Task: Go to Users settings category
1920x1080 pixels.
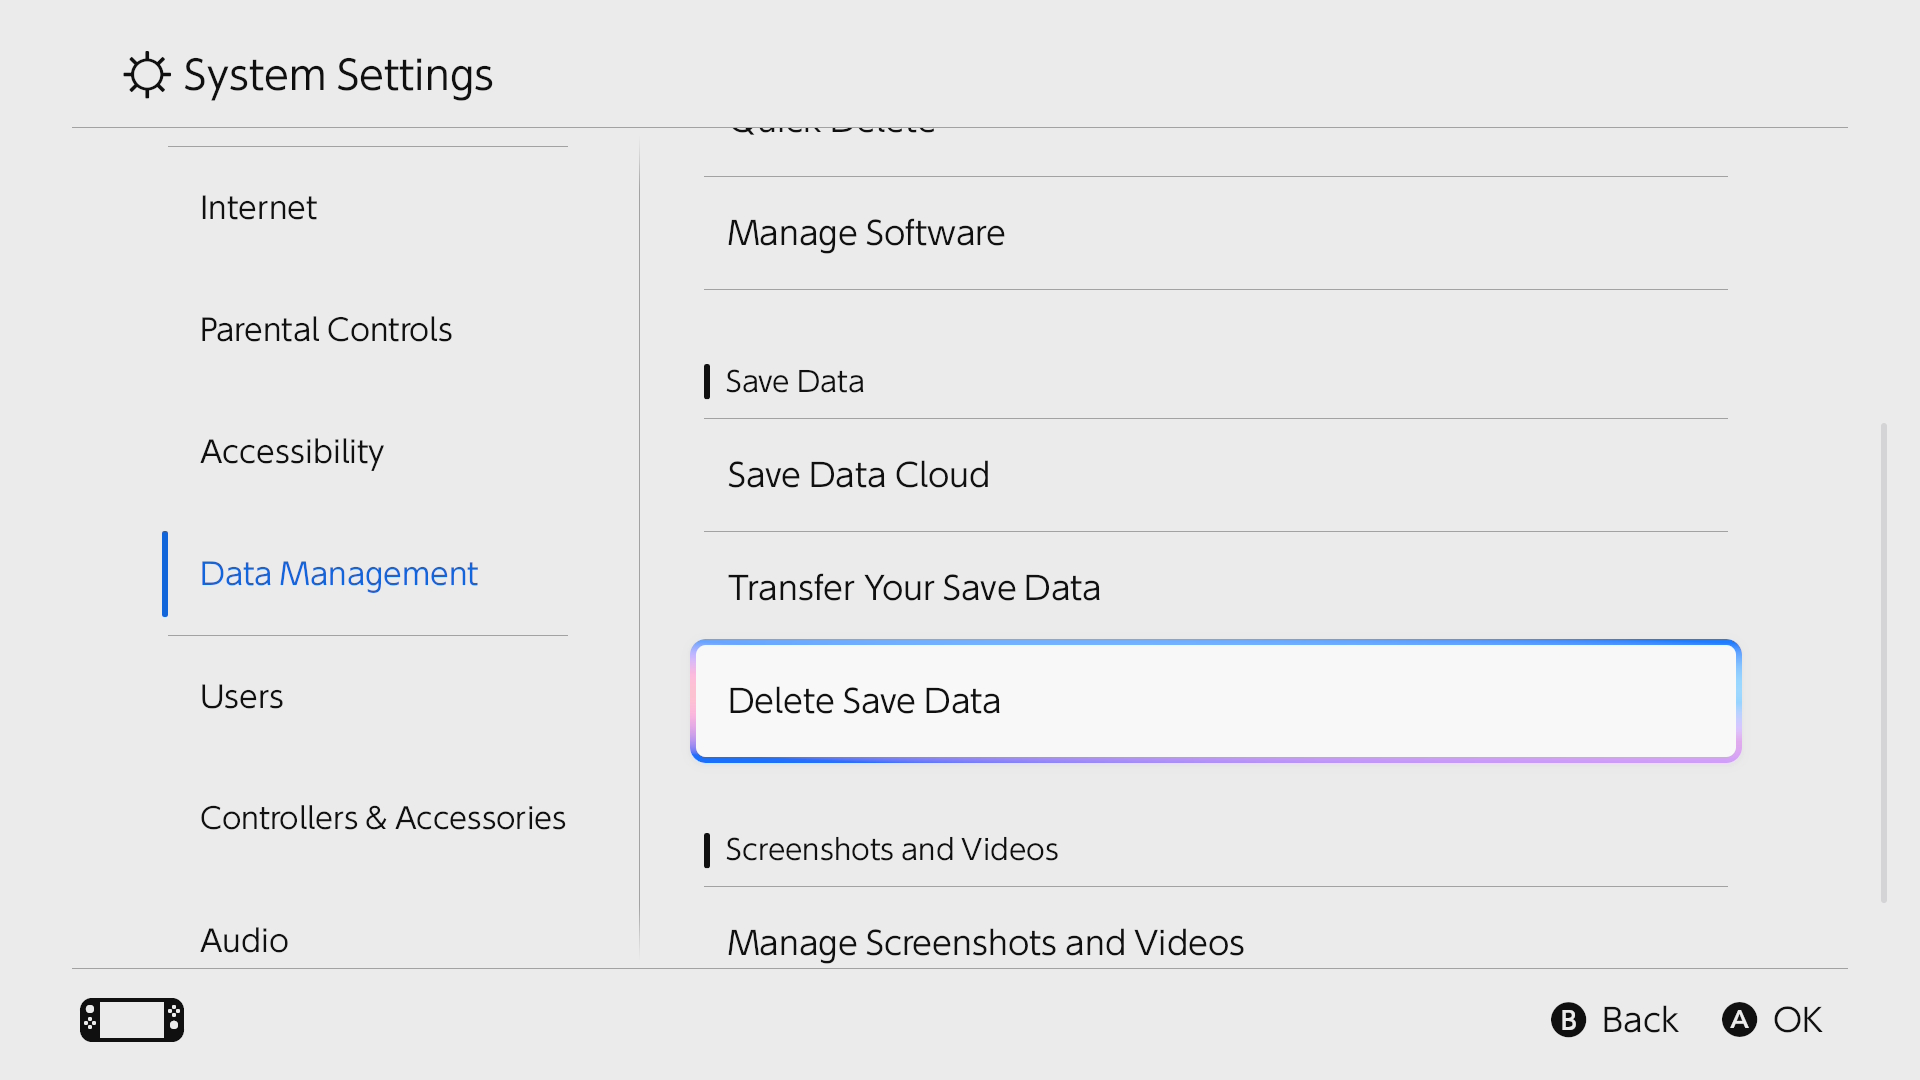Action: pos(242,696)
